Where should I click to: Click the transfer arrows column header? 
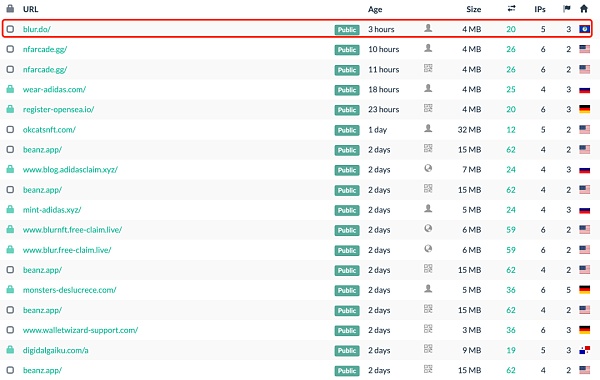click(x=511, y=8)
